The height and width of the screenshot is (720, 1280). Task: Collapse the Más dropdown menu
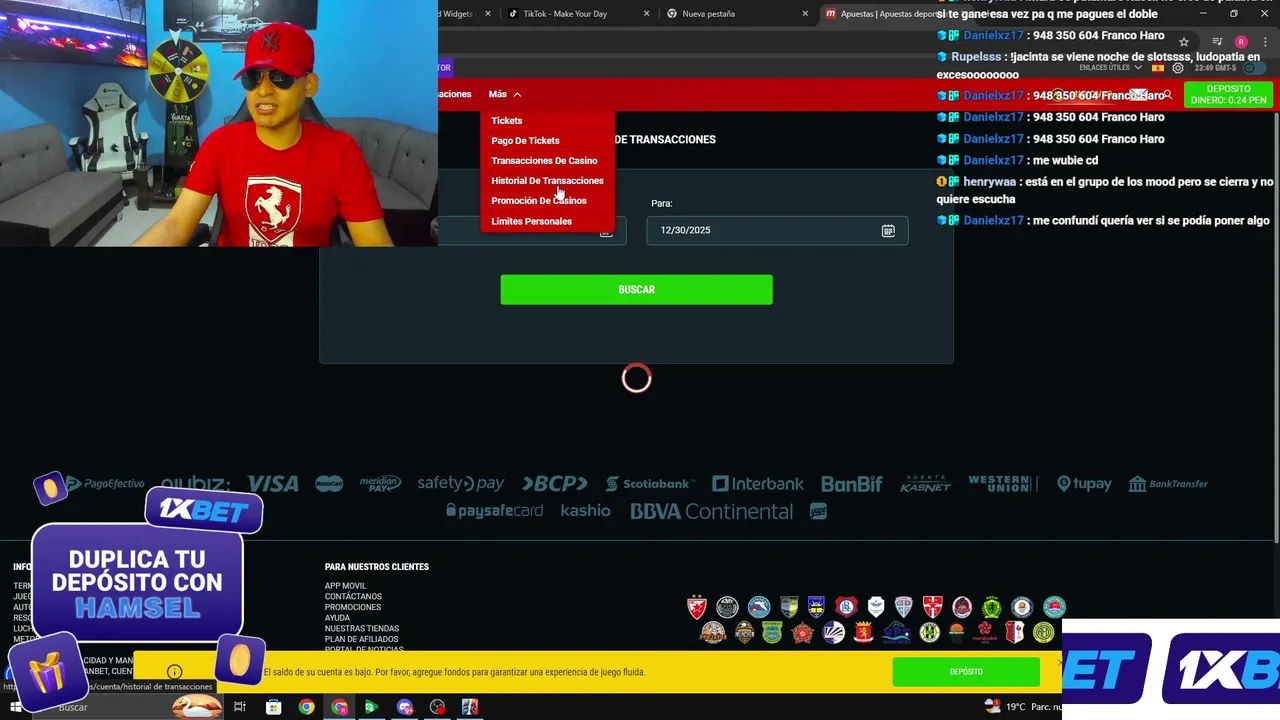(x=505, y=94)
